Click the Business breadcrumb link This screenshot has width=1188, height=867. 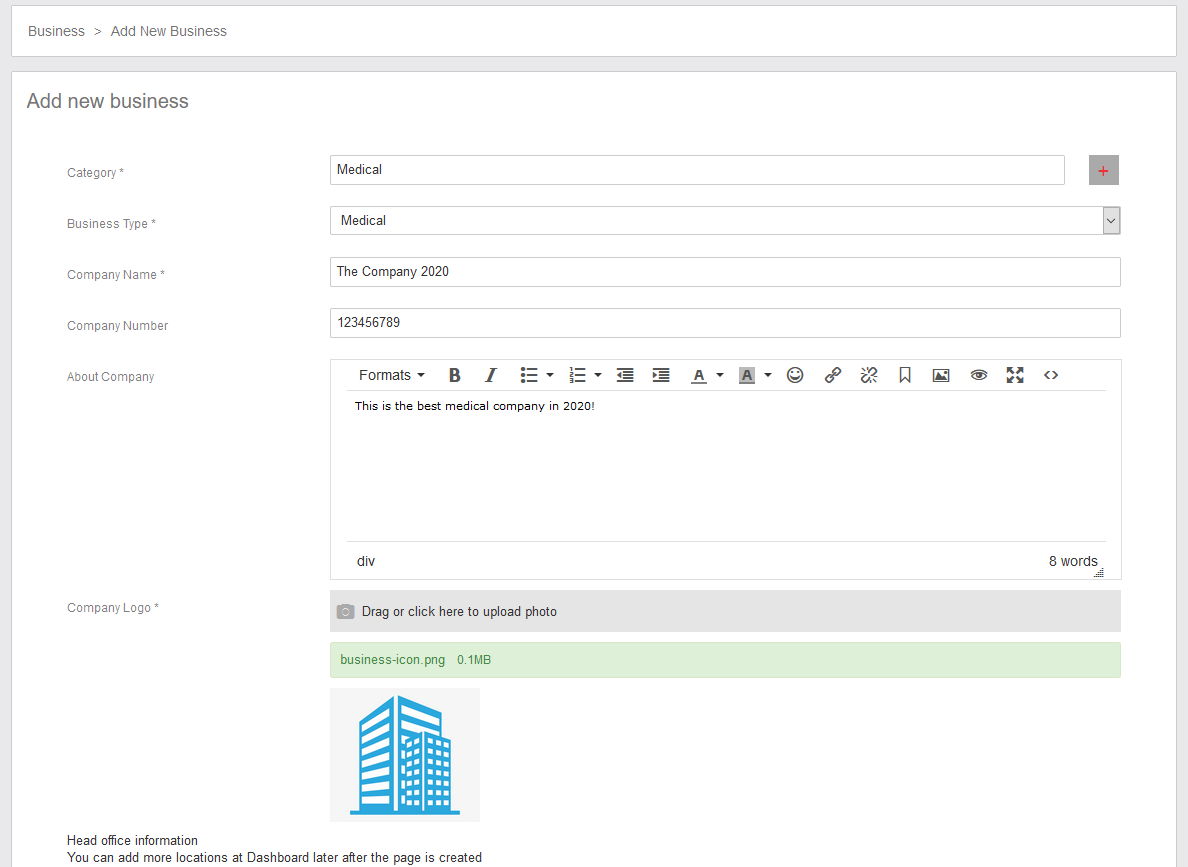[x=56, y=31]
